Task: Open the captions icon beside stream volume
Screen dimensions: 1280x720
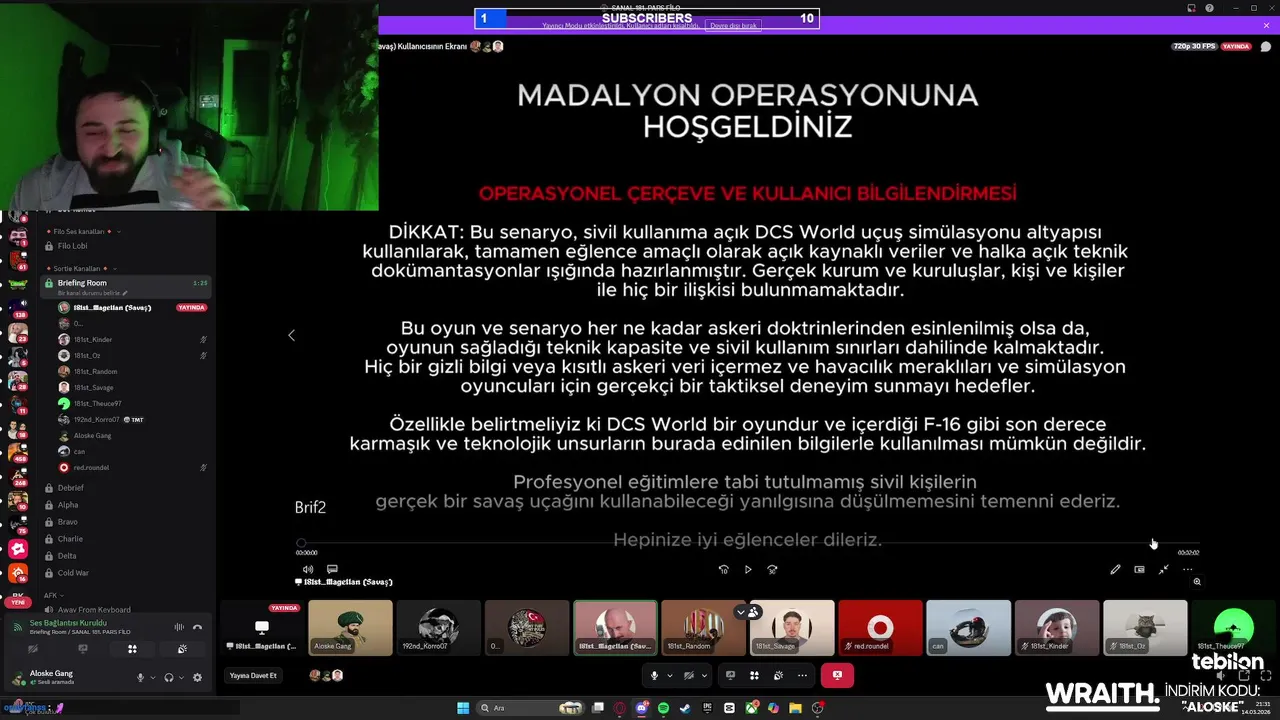Action: pyautogui.click(x=332, y=569)
